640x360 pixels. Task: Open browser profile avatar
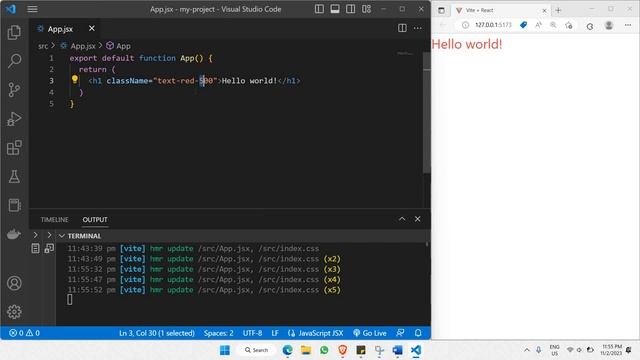click(x=609, y=25)
